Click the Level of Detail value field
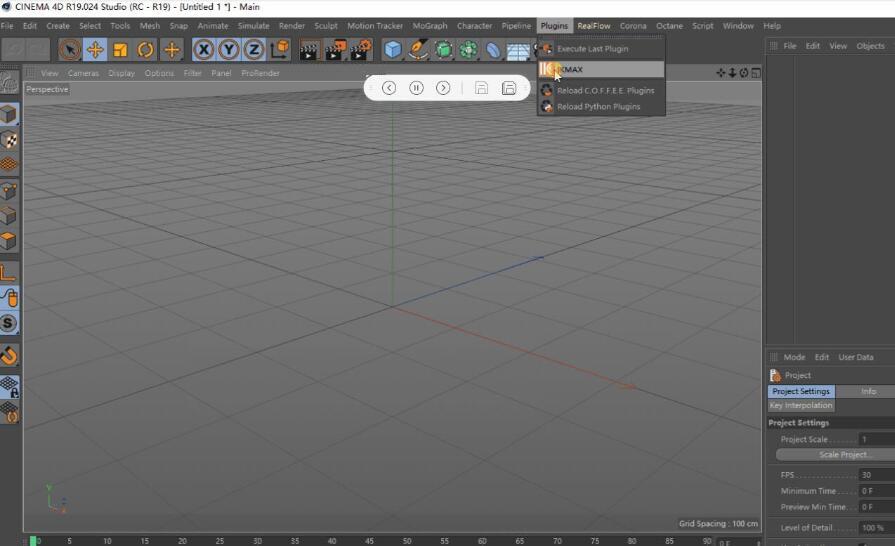Image resolution: width=895 pixels, height=546 pixels. click(x=877, y=528)
